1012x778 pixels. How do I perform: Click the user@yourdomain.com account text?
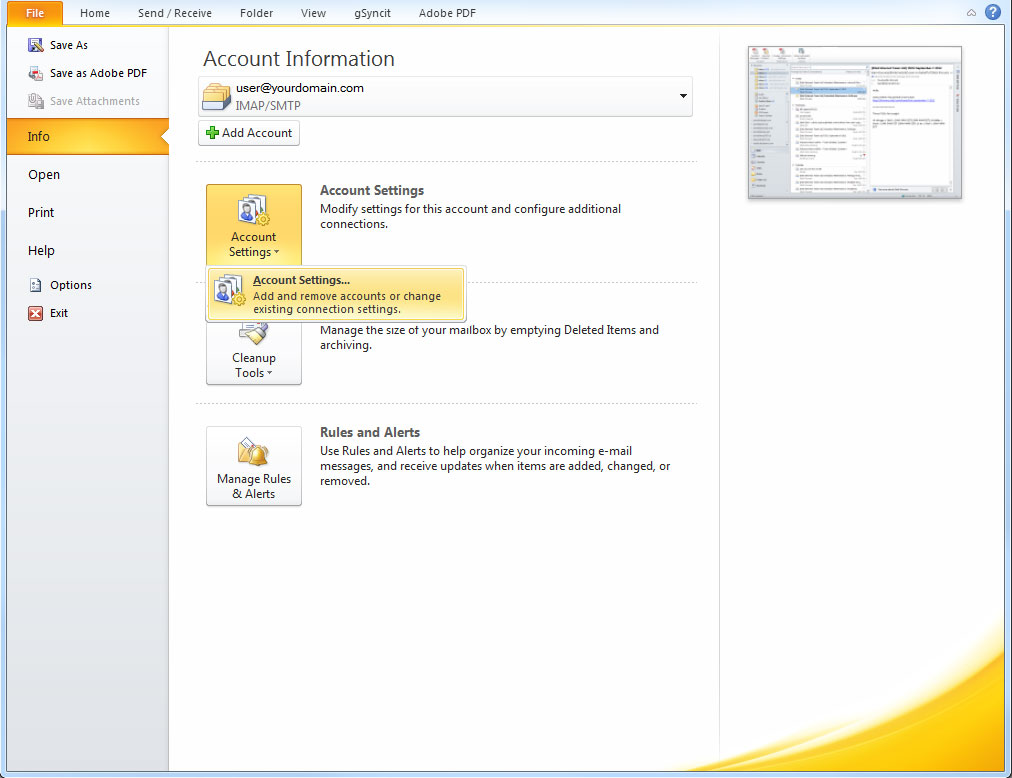point(299,88)
